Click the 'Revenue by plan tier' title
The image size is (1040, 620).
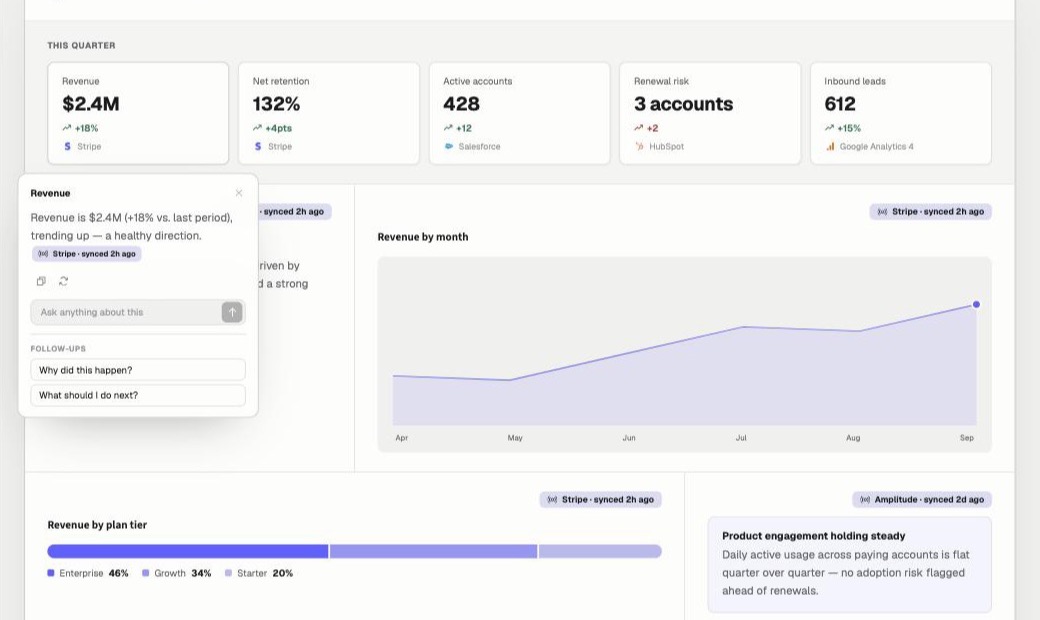(x=97, y=525)
